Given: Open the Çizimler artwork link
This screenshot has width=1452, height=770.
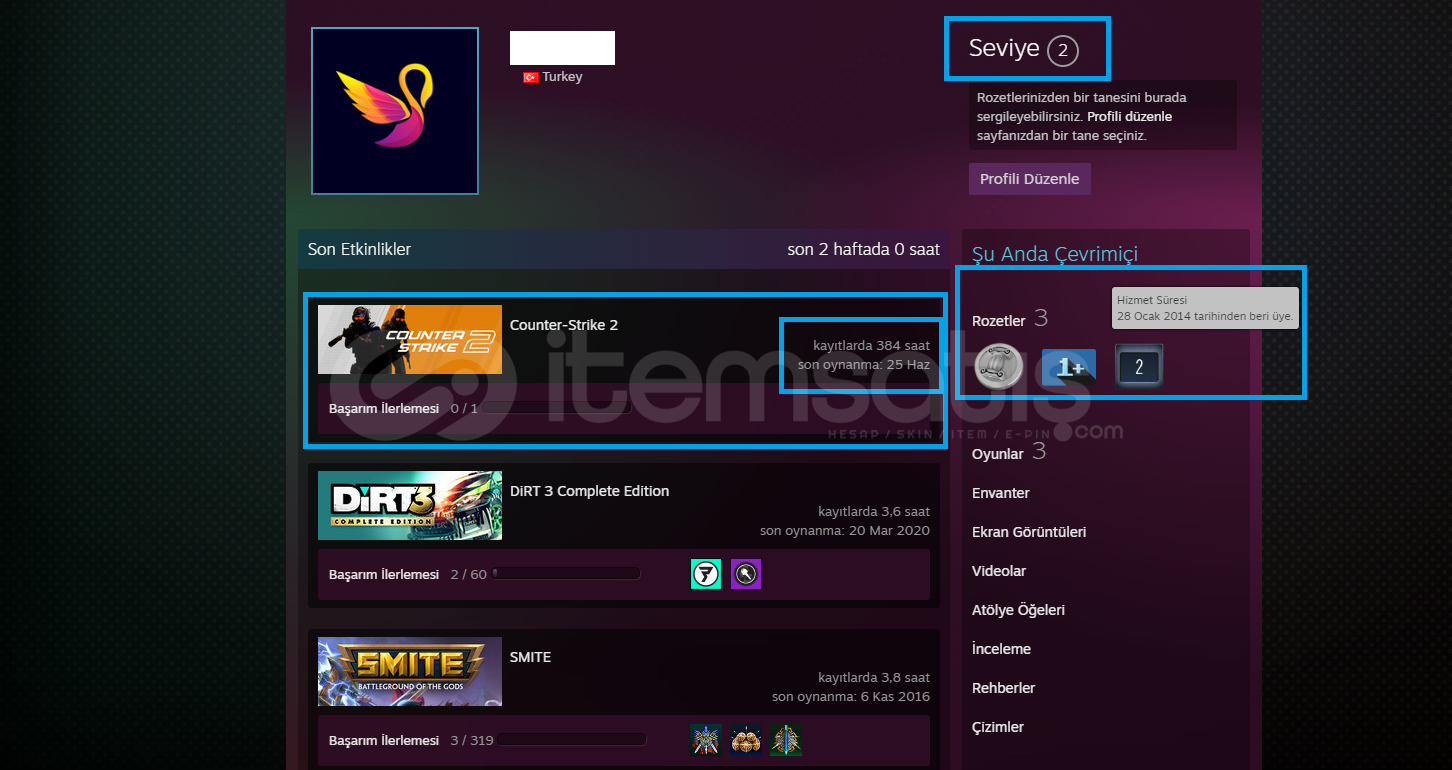Looking at the screenshot, I should click(998, 727).
